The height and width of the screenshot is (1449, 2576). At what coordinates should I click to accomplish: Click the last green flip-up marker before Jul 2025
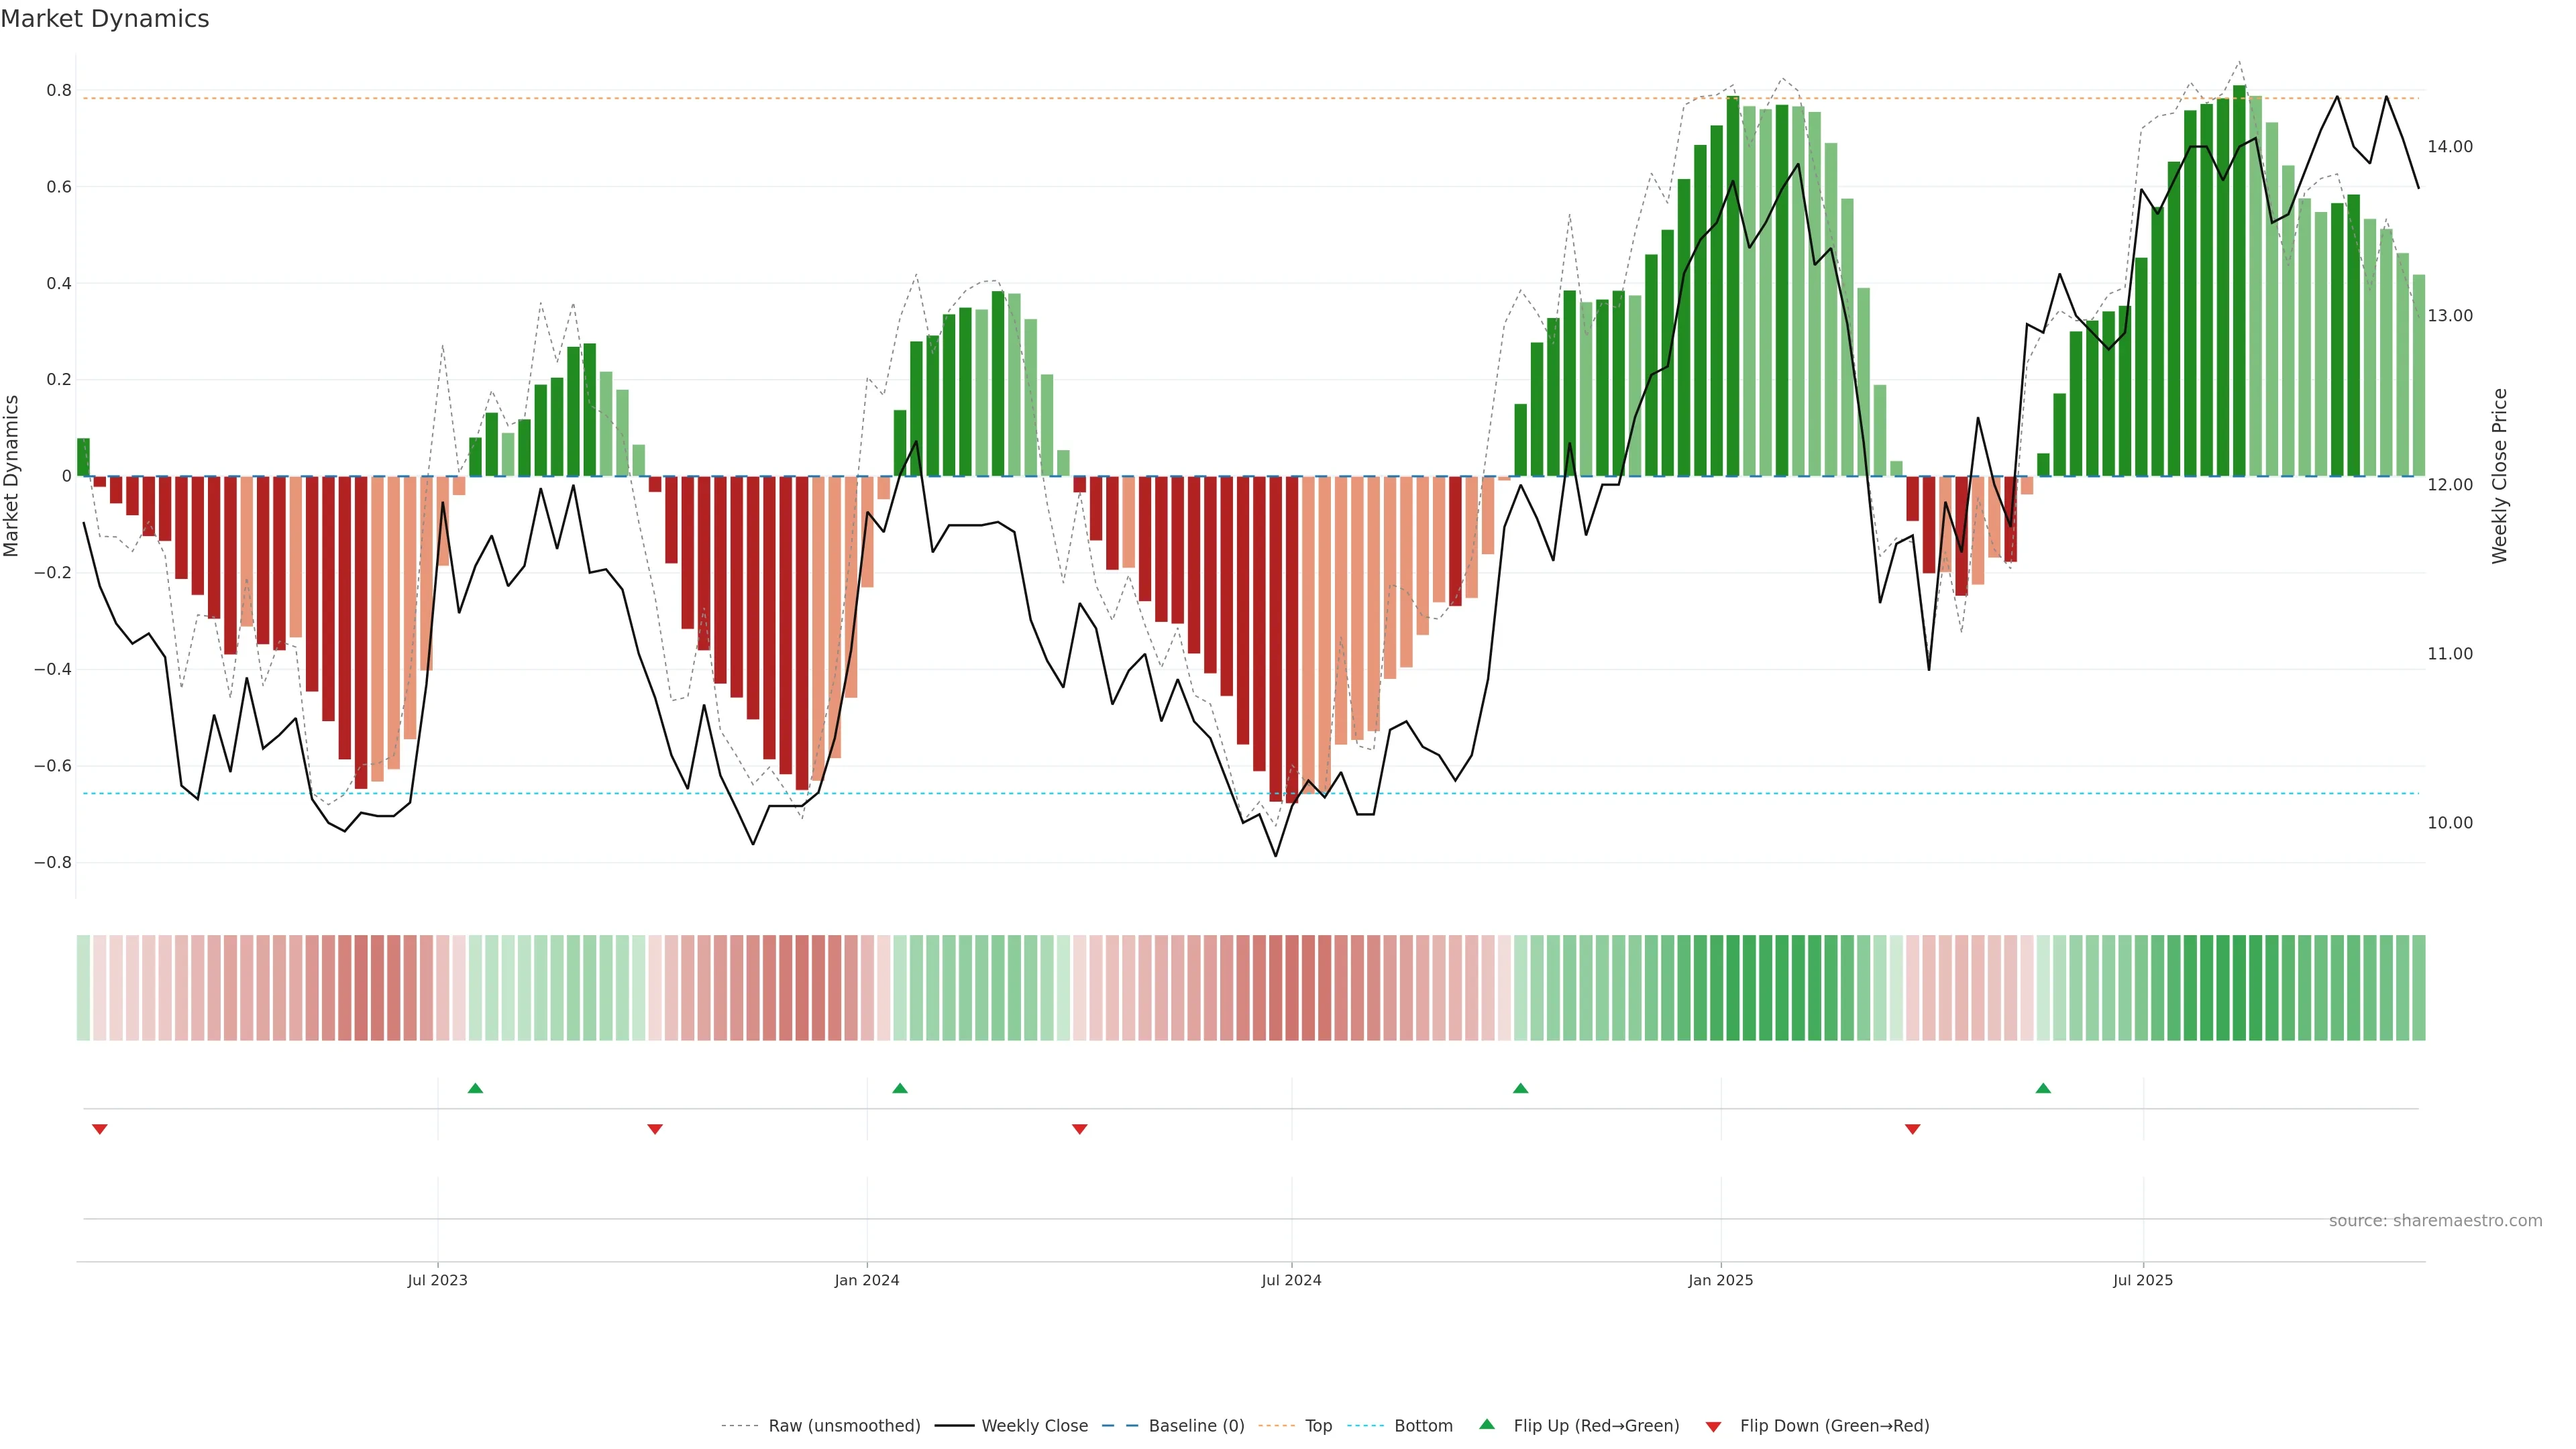pos(2043,1088)
